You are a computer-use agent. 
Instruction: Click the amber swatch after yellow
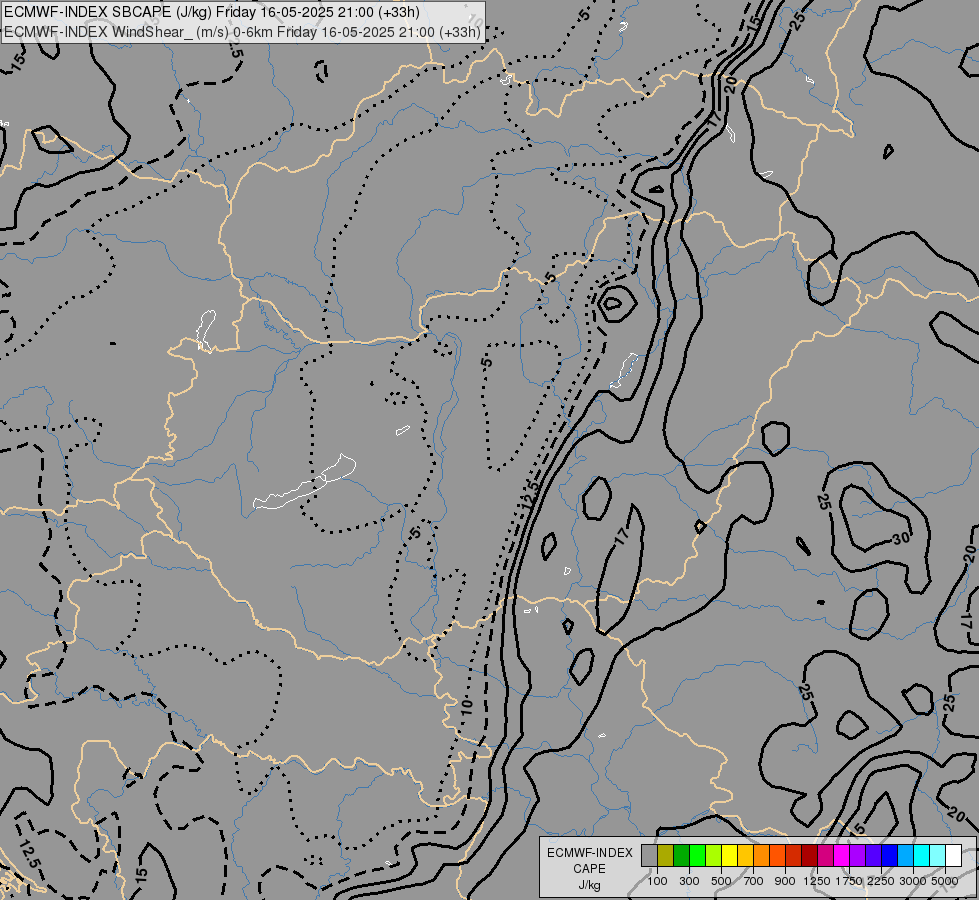tap(745, 855)
